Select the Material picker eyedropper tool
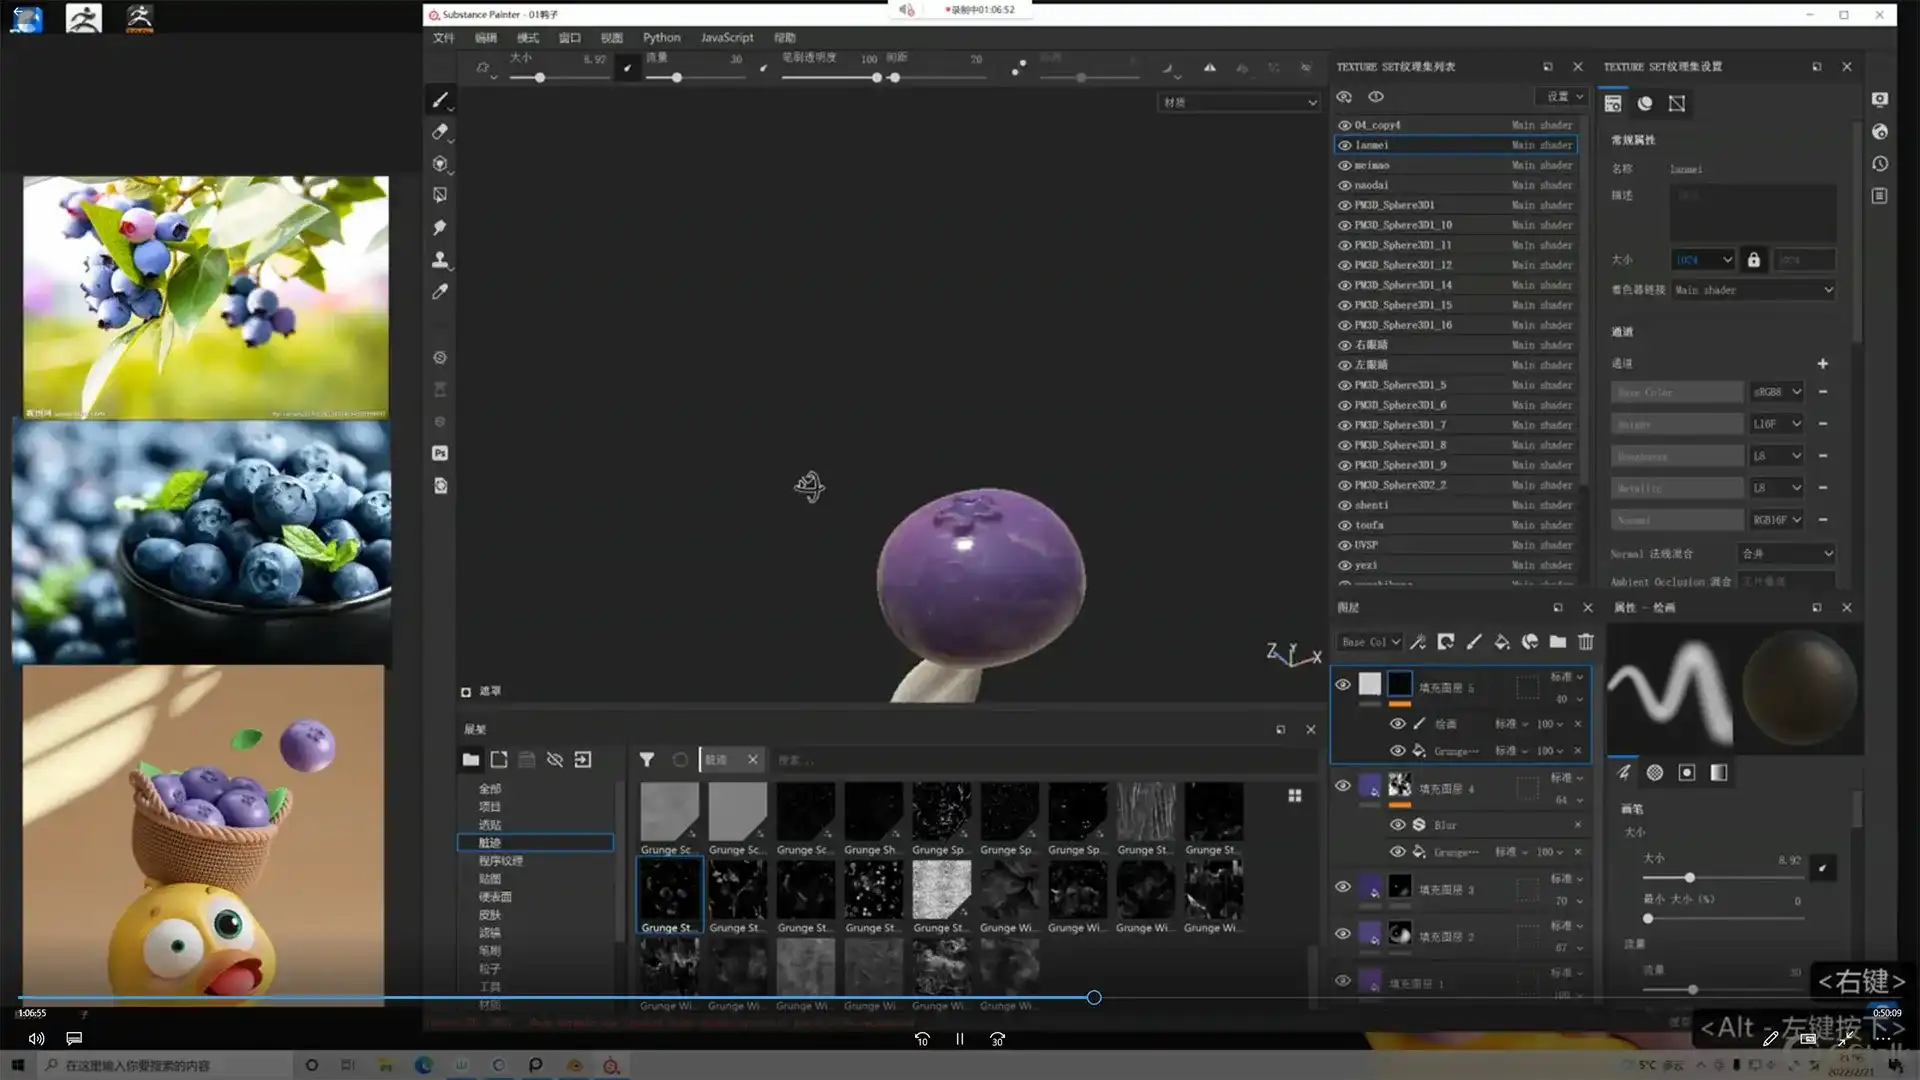Viewport: 1920px width, 1080px height. 439,291
